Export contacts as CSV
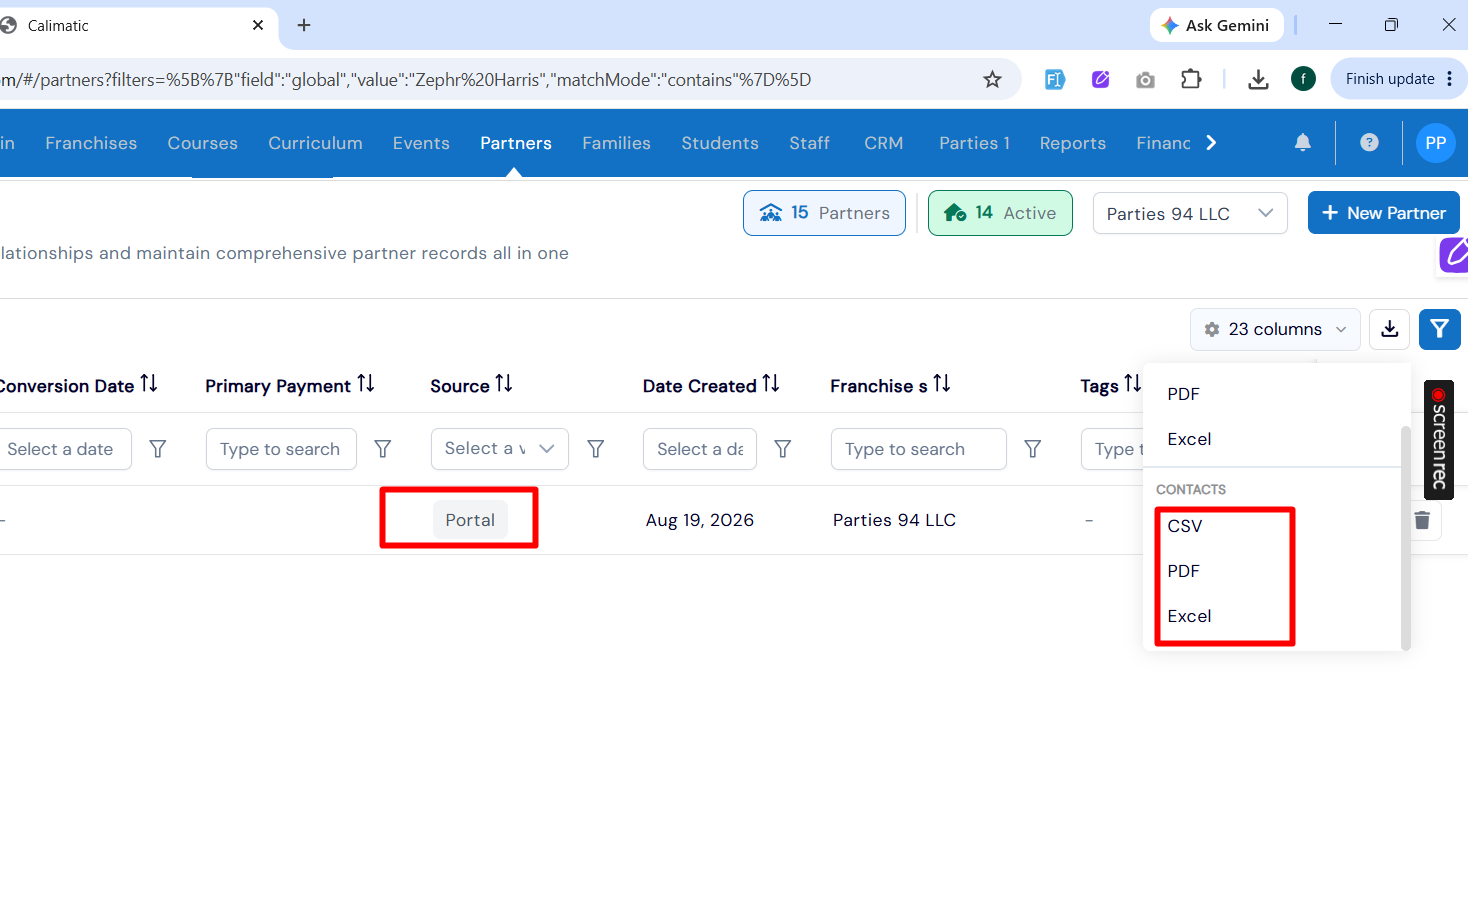 coord(1185,526)
